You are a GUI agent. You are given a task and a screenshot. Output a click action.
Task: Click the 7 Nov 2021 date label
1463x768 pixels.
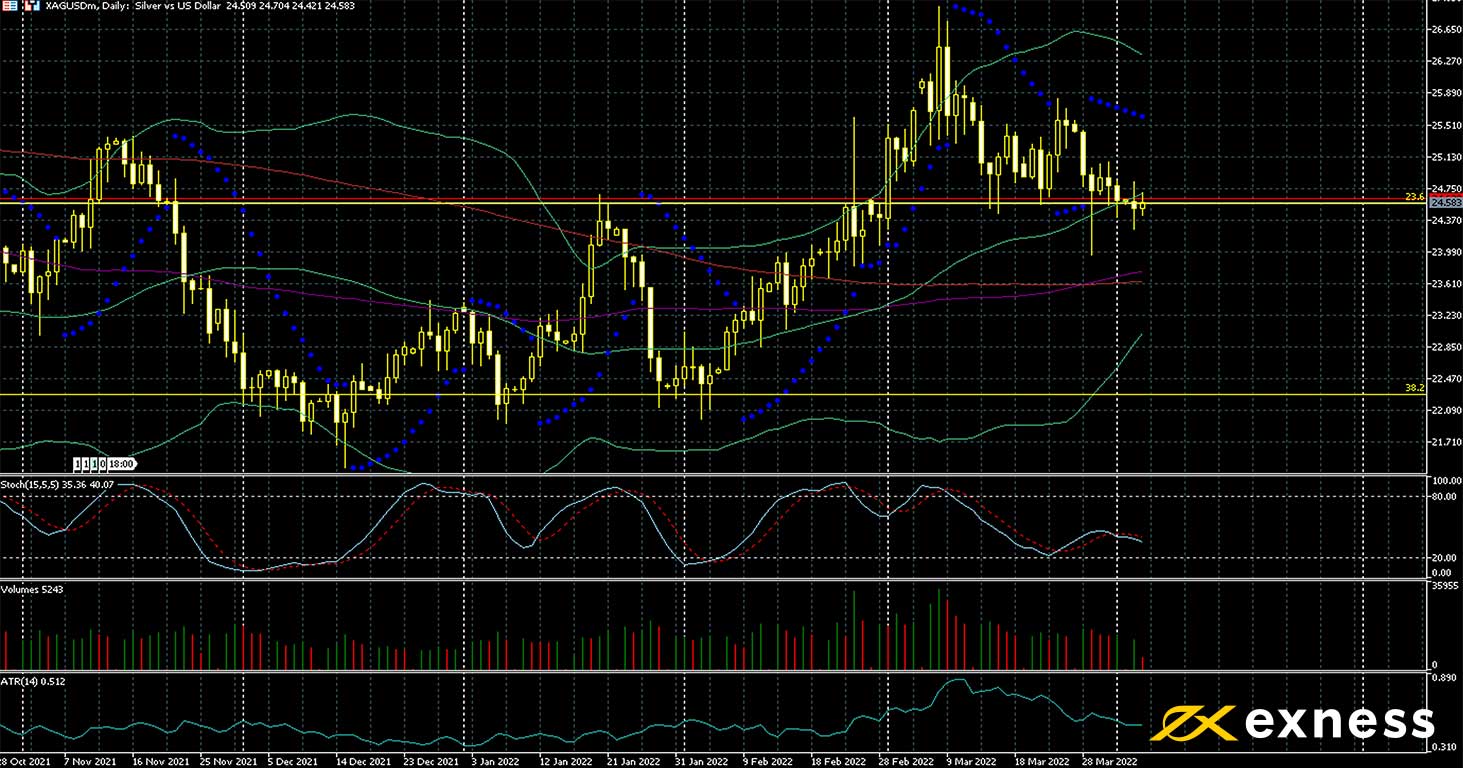89,761
